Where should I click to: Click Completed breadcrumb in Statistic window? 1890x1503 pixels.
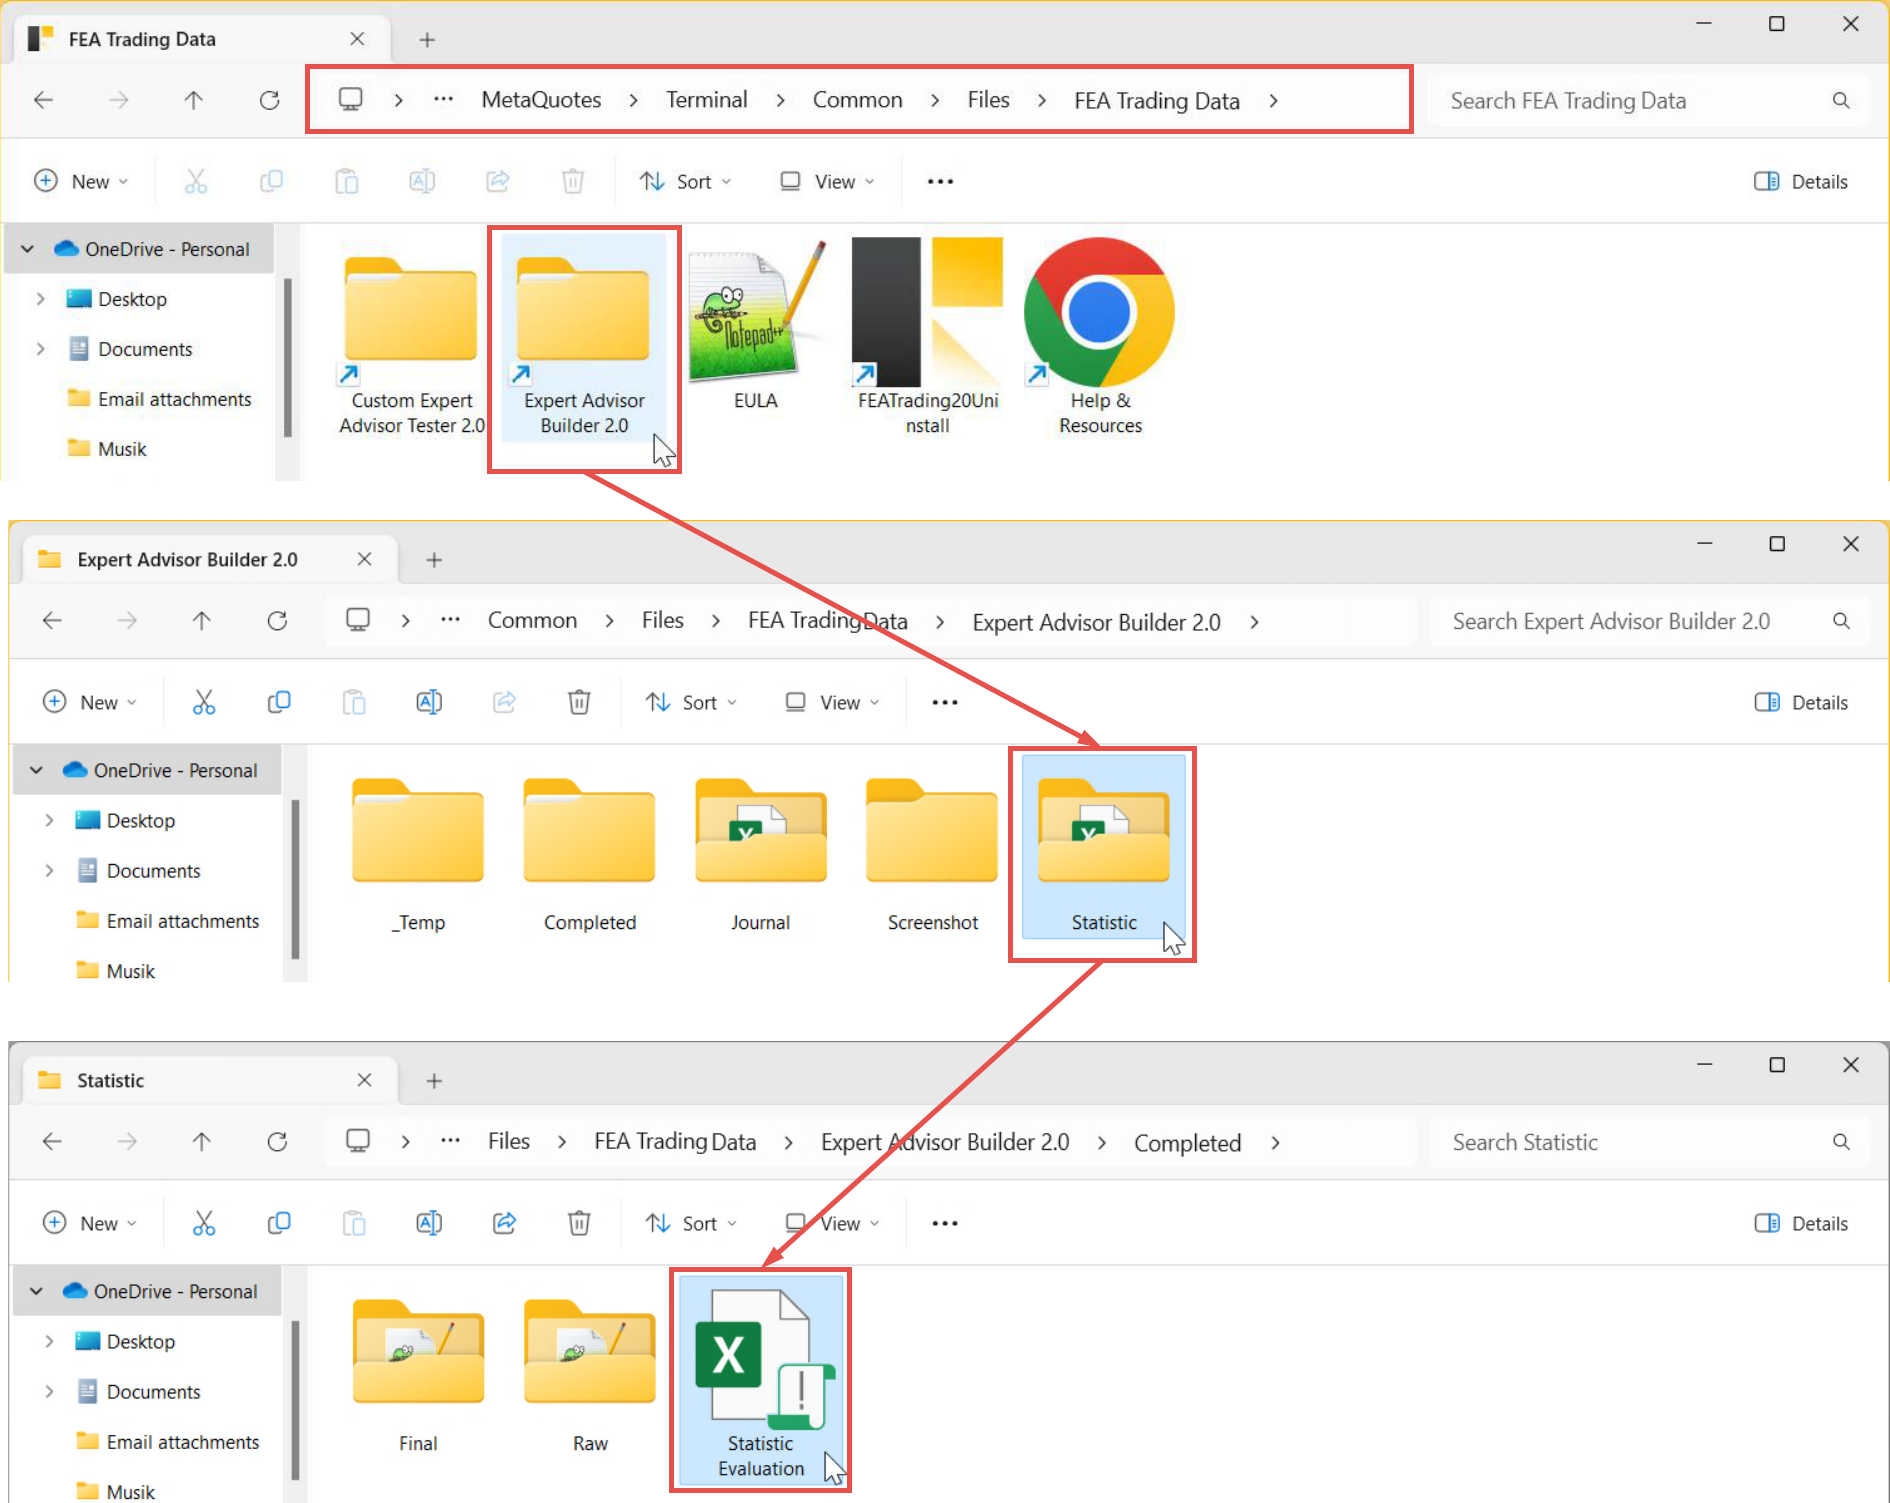[1187, 1142]
